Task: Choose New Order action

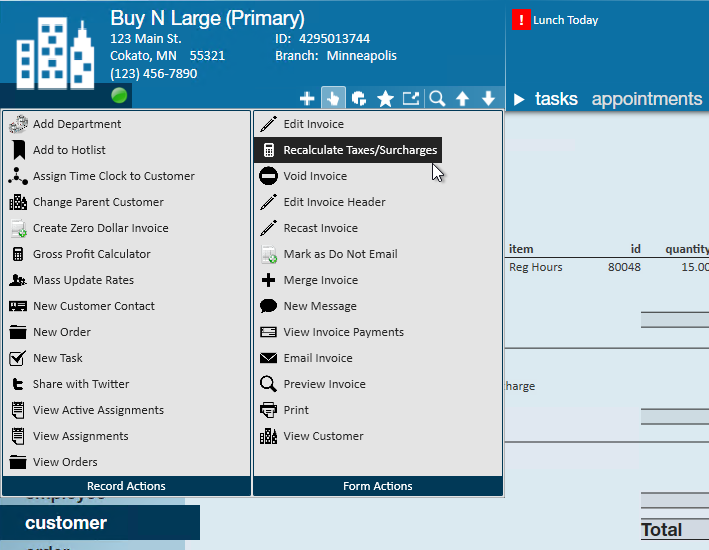Action: [x=127, y=332]
